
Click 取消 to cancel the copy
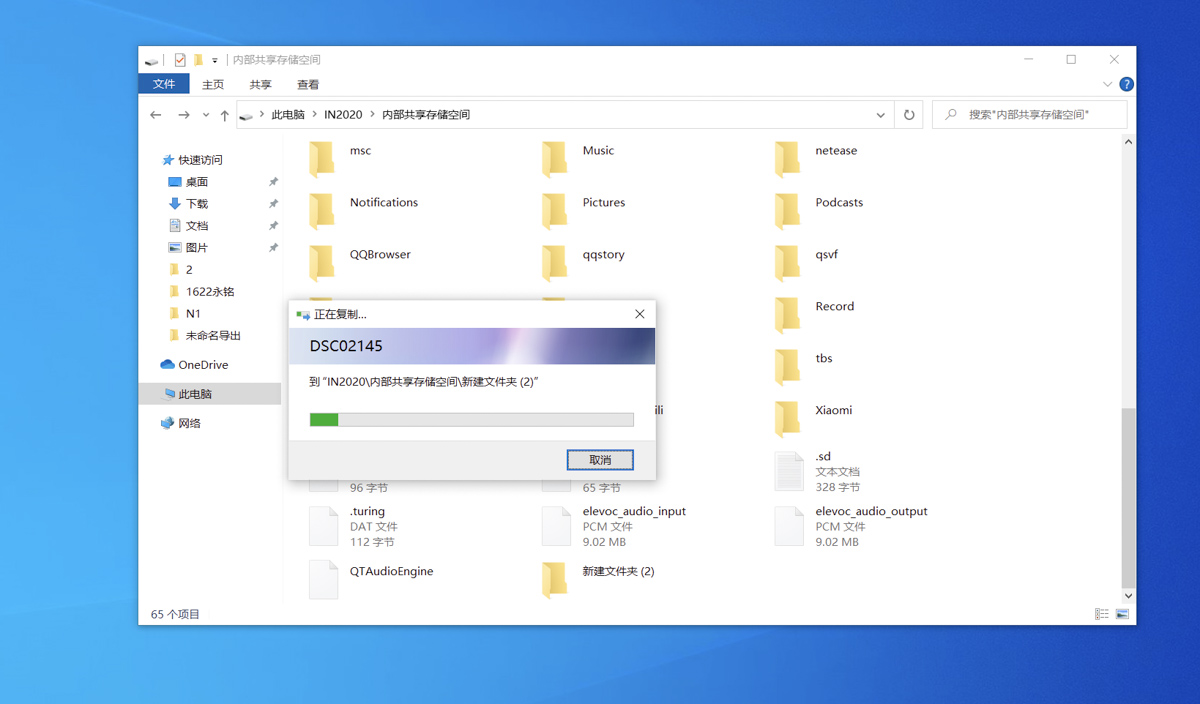[x=600, y=460]
